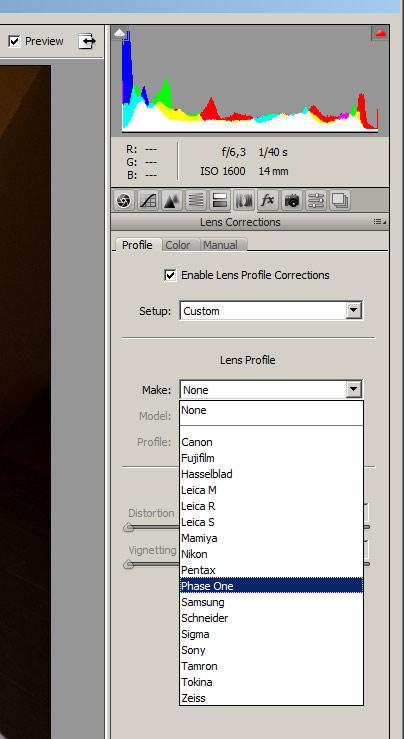Open the Setup dropdown showing Custom
Viewport: 404px width, 739px height.
(x=271, y=311)
